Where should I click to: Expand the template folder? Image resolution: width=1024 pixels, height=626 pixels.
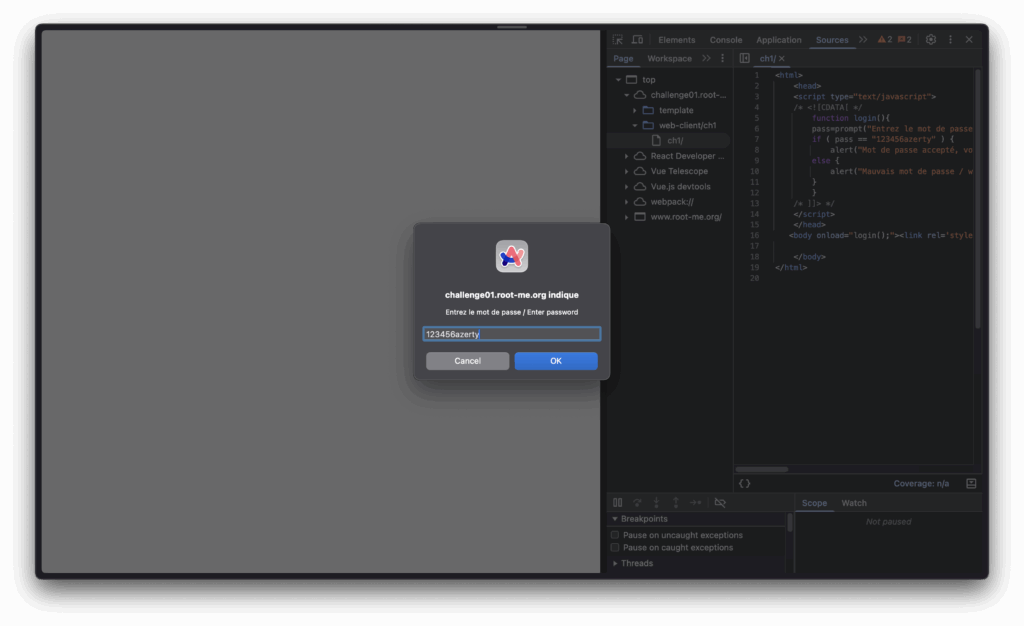[x=635, y=110]
